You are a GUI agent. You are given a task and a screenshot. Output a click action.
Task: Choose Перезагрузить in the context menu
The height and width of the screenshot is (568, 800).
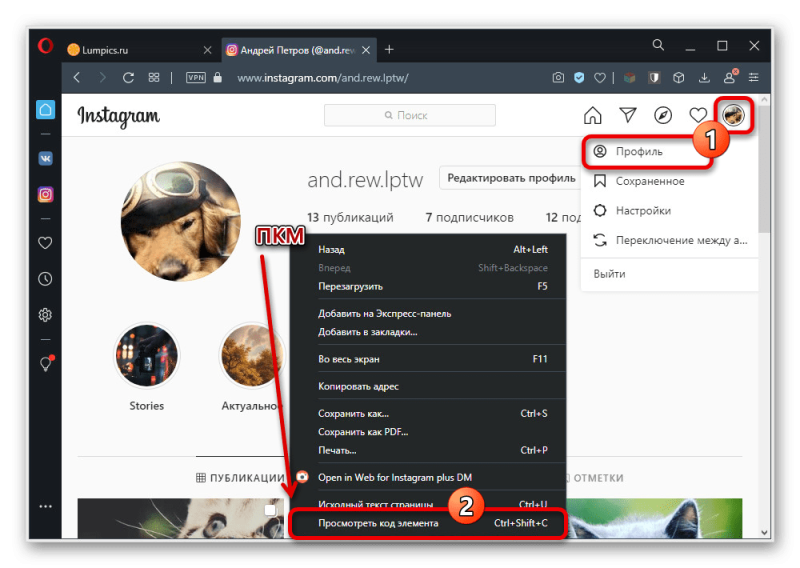[428, 286]
